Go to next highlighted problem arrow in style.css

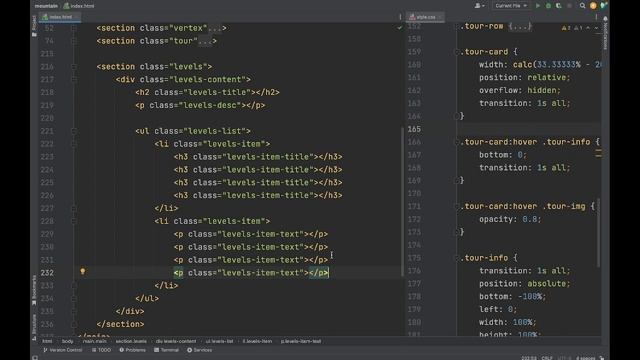(x=596, y=28)
